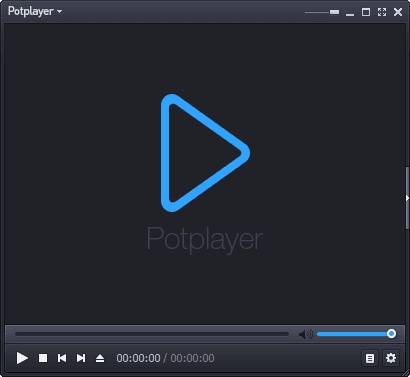Click the Stop button

point(43,358)
